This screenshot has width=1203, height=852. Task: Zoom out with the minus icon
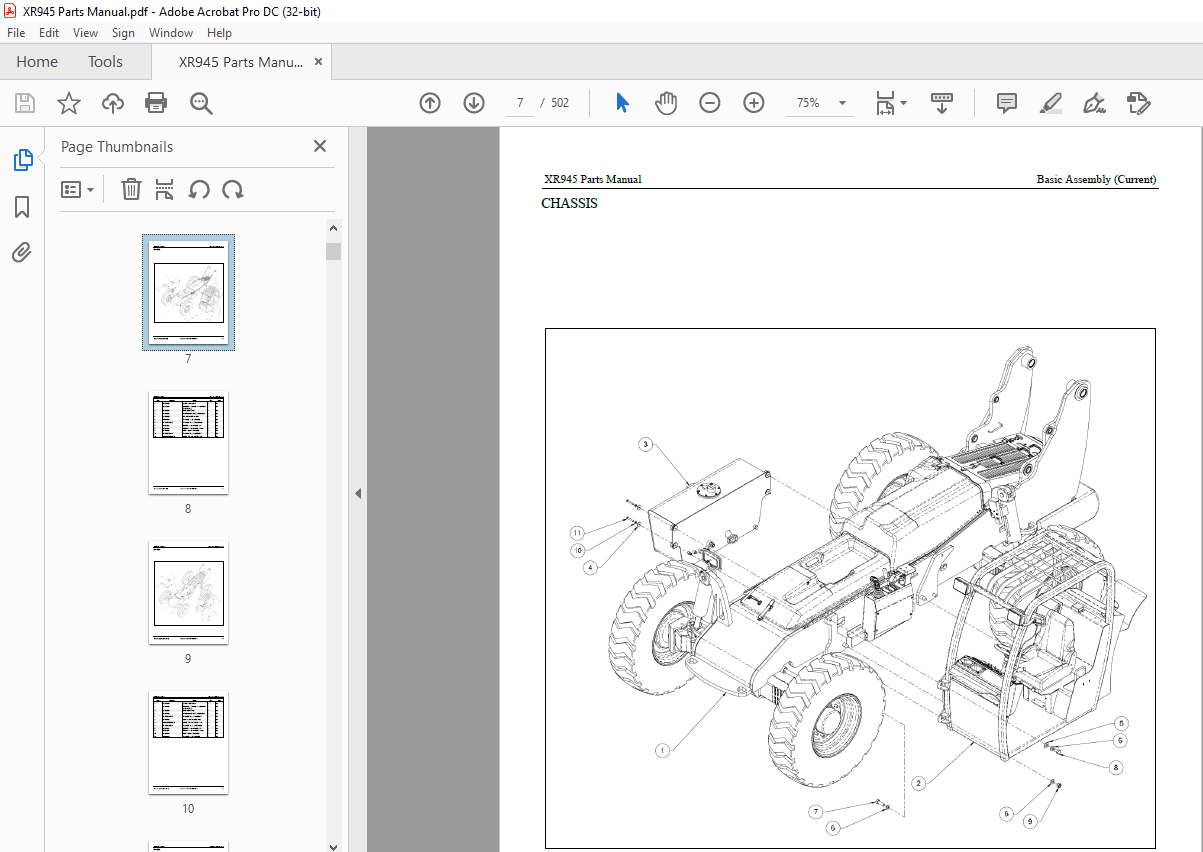pyautogui.click(x=710, y=103)
